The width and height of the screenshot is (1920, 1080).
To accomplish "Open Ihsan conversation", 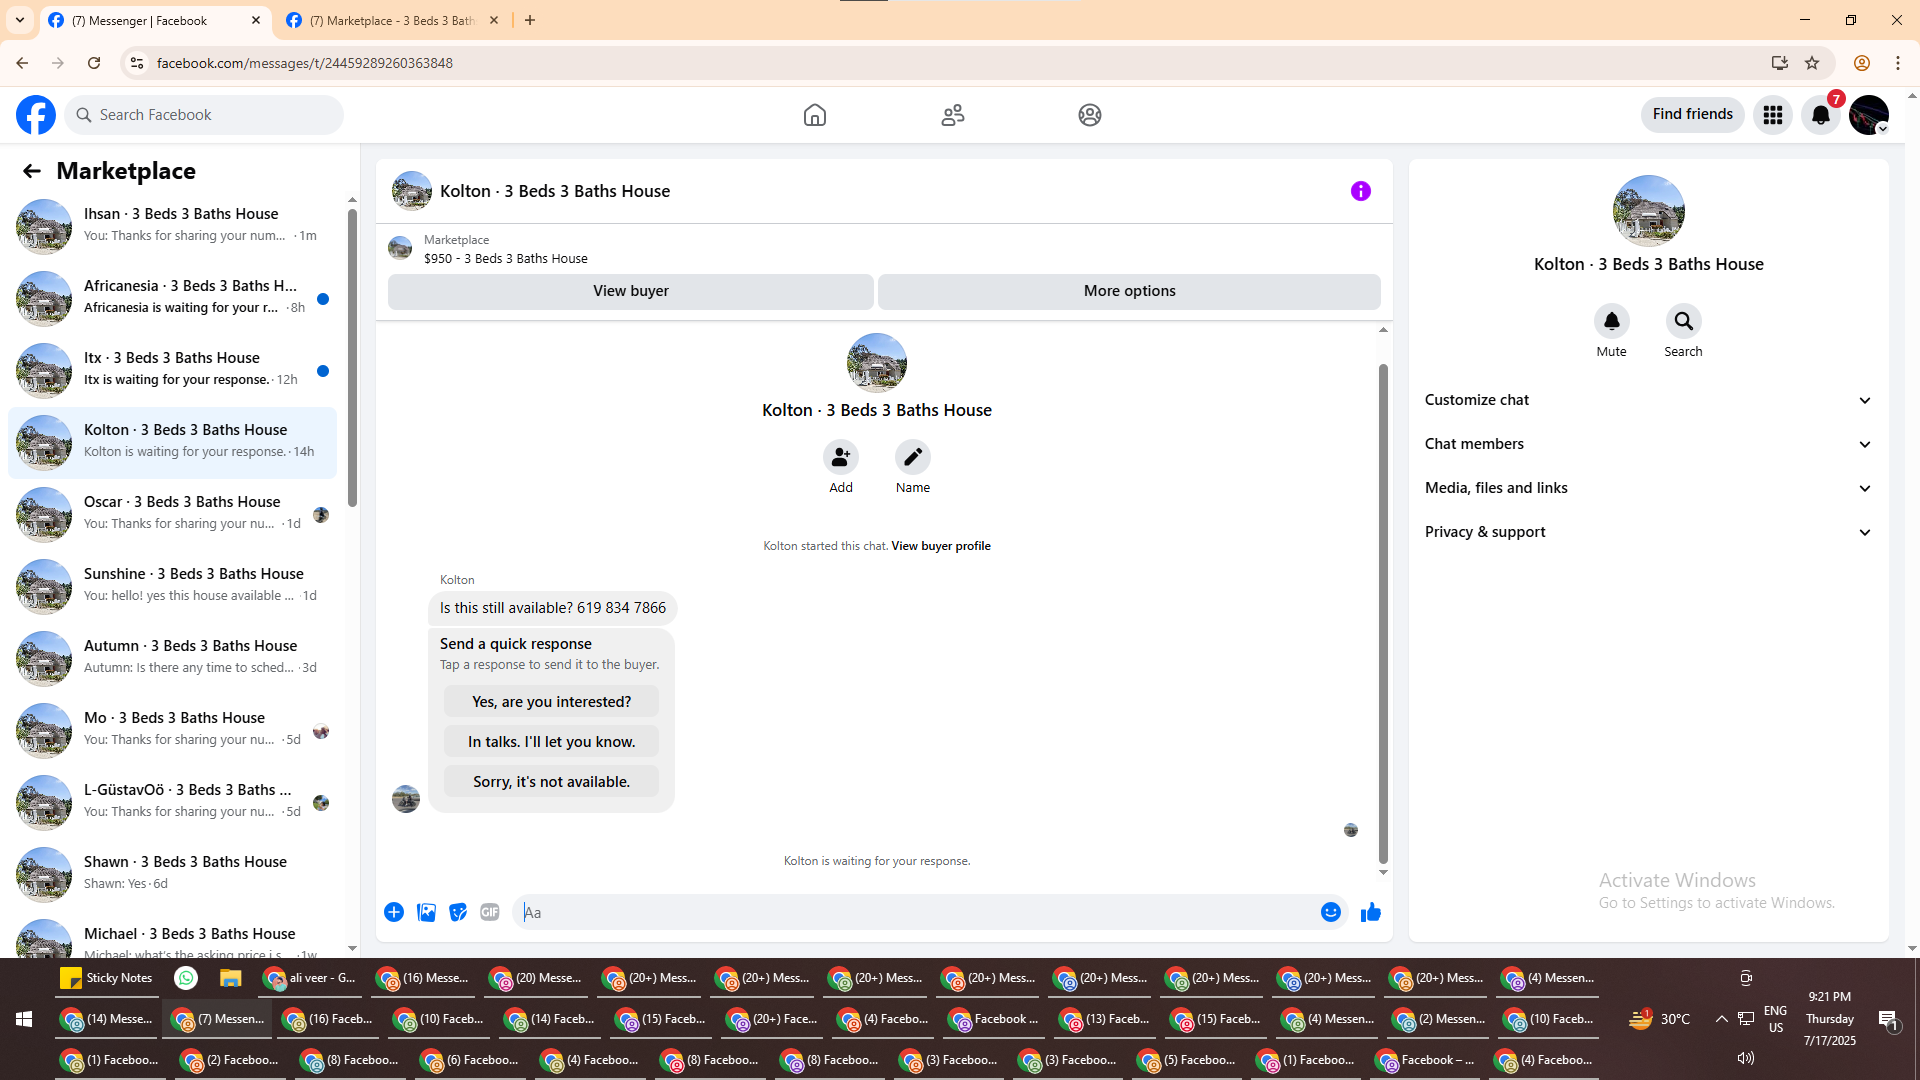I will tap(172, 225).
